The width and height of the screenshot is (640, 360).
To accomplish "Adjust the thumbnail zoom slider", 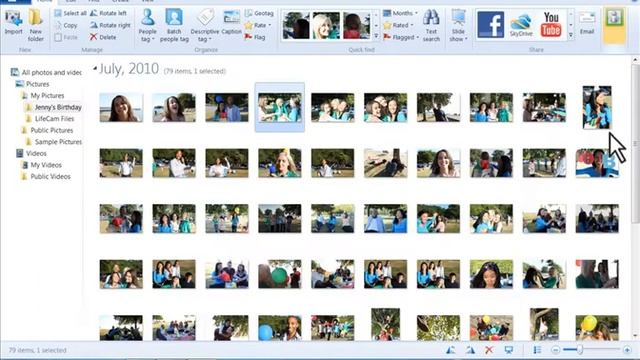I will coord(579,350).
